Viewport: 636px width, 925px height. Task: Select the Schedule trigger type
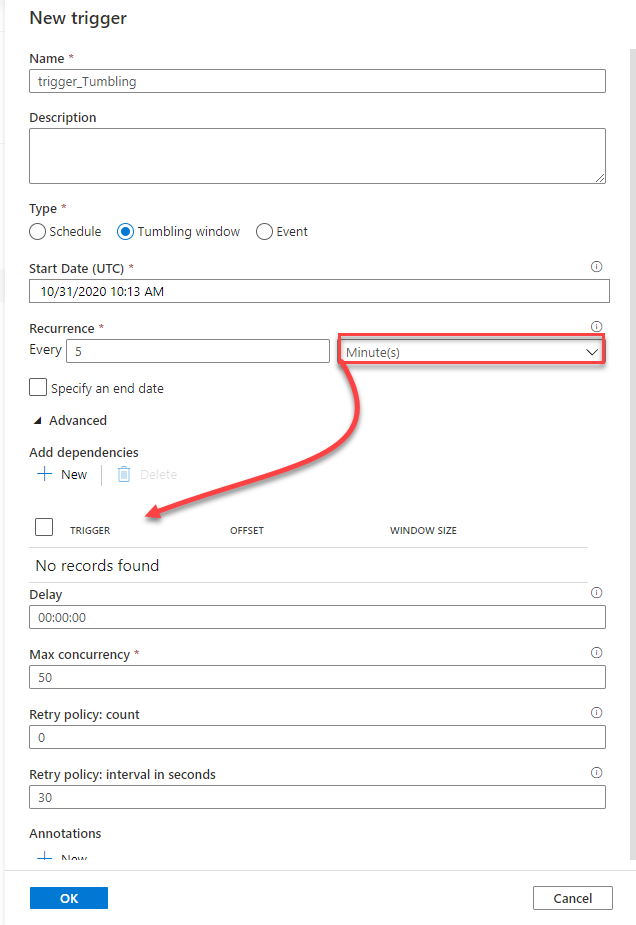(x=38, y=232)
